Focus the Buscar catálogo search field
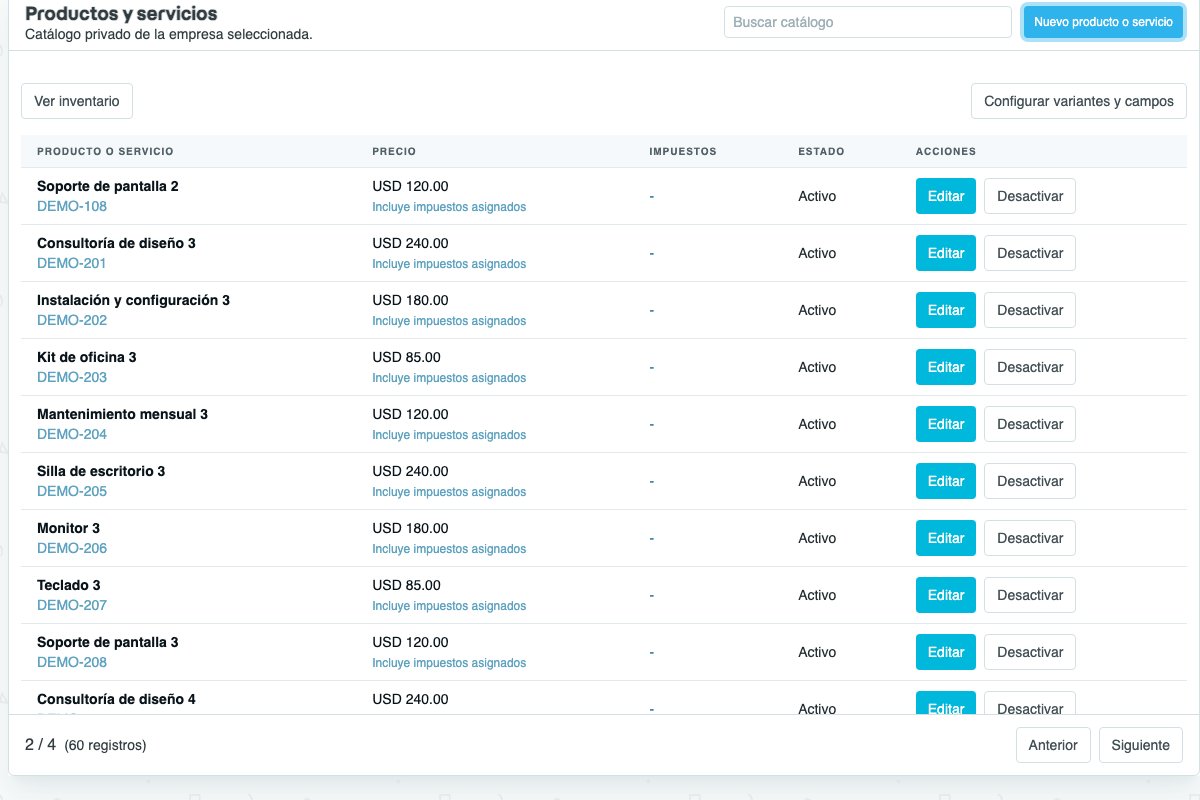This screenshot has width=1200, height=800. [x=868, y=22]
